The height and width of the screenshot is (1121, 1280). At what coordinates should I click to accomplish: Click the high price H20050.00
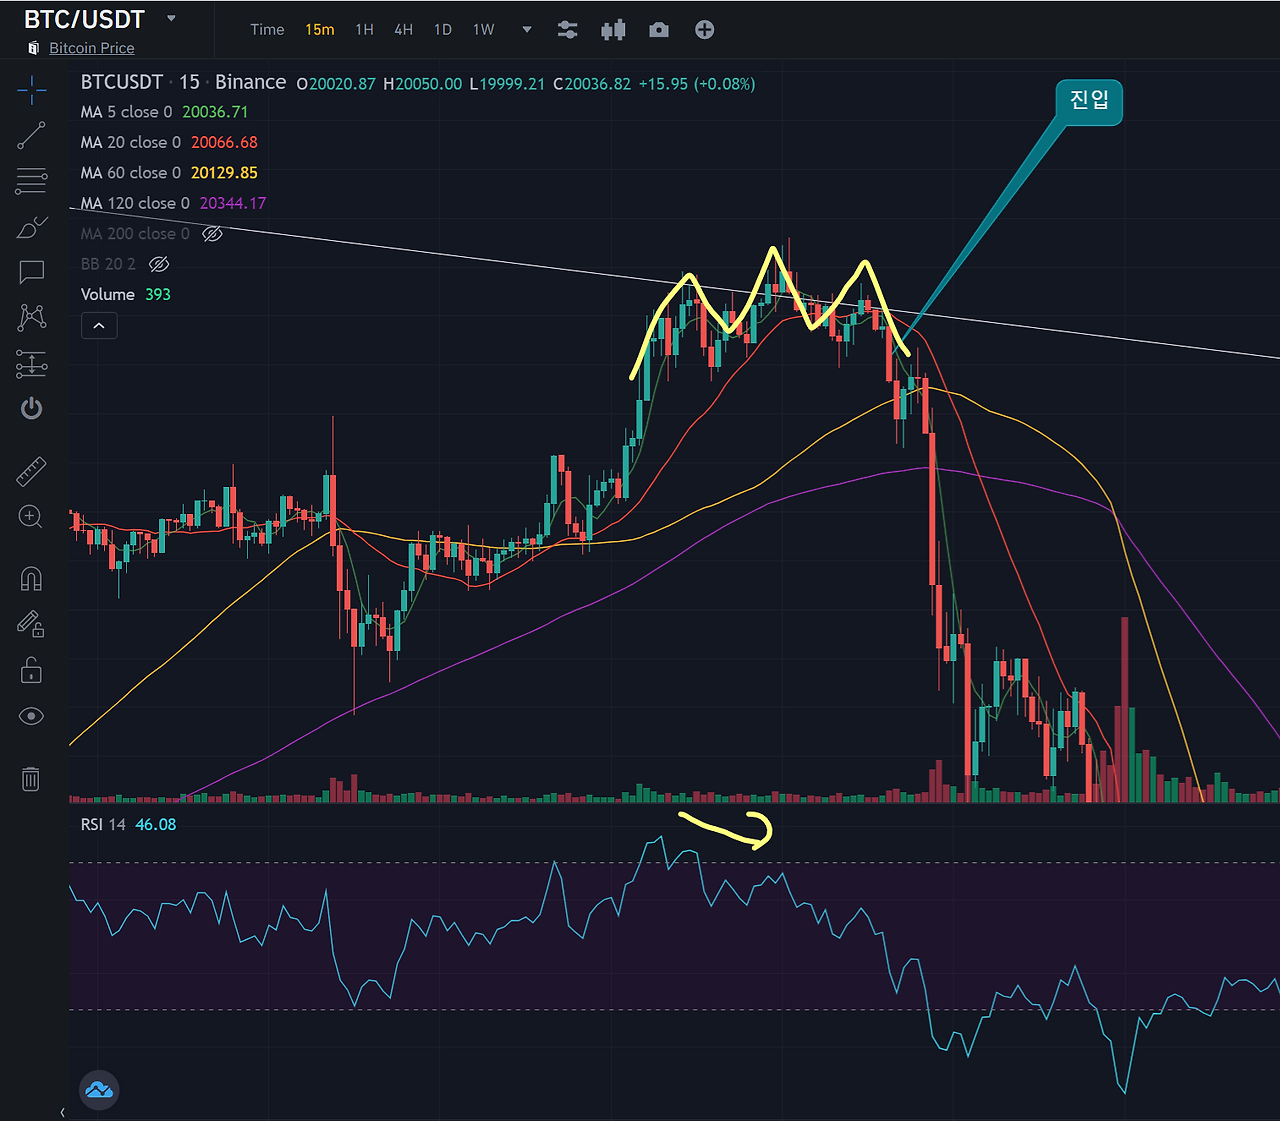pyautogui.click(x=423, y=84)
